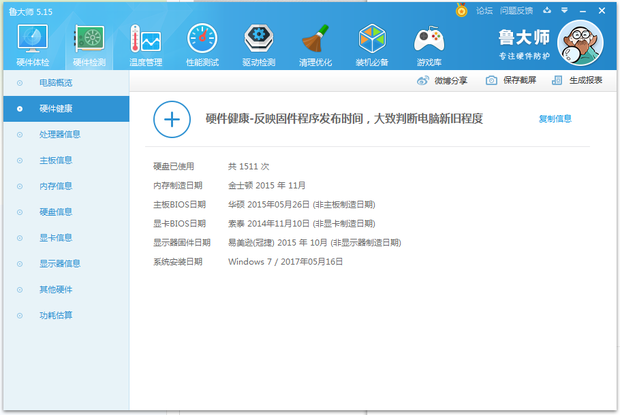Open the title bar dropdown menu arrow
This screenshot has height=415, width=620.
(565, 10)
